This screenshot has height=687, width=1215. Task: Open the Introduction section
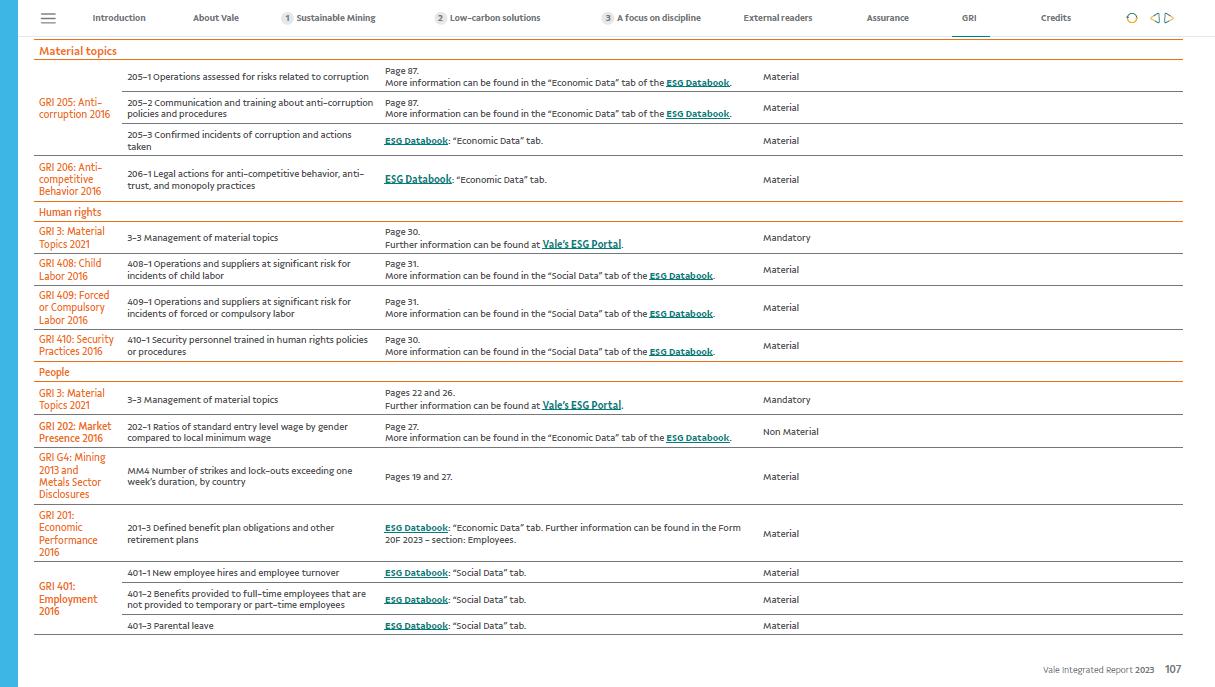tap(119, 18)
